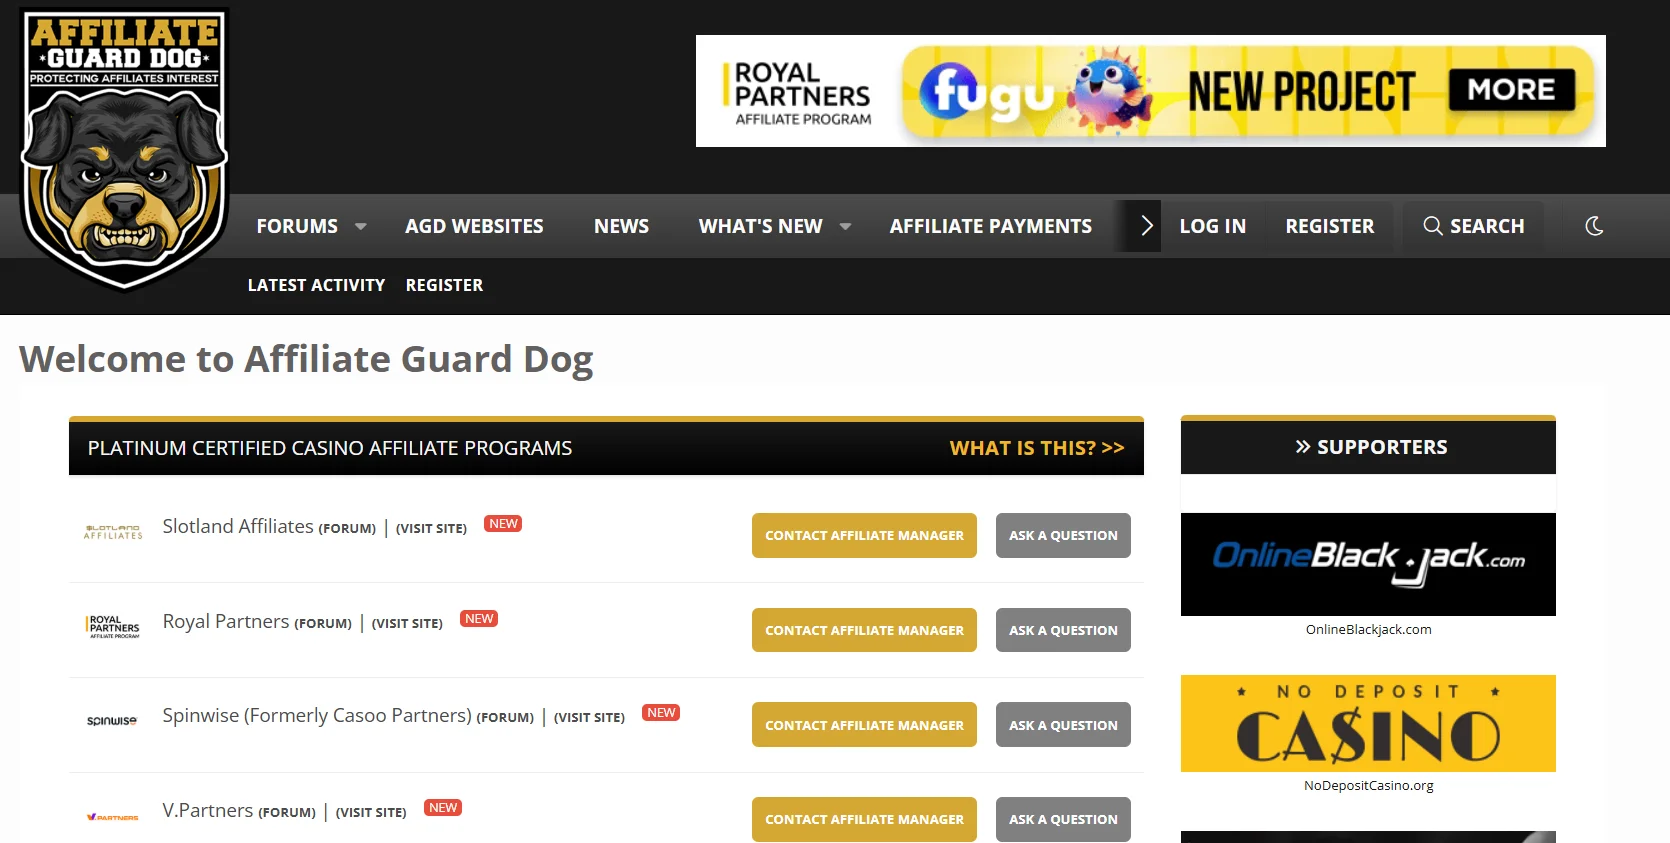
Task: Contact affiliate manager for V.Partners
Action: pyautogui.click(x=864, y=819)
